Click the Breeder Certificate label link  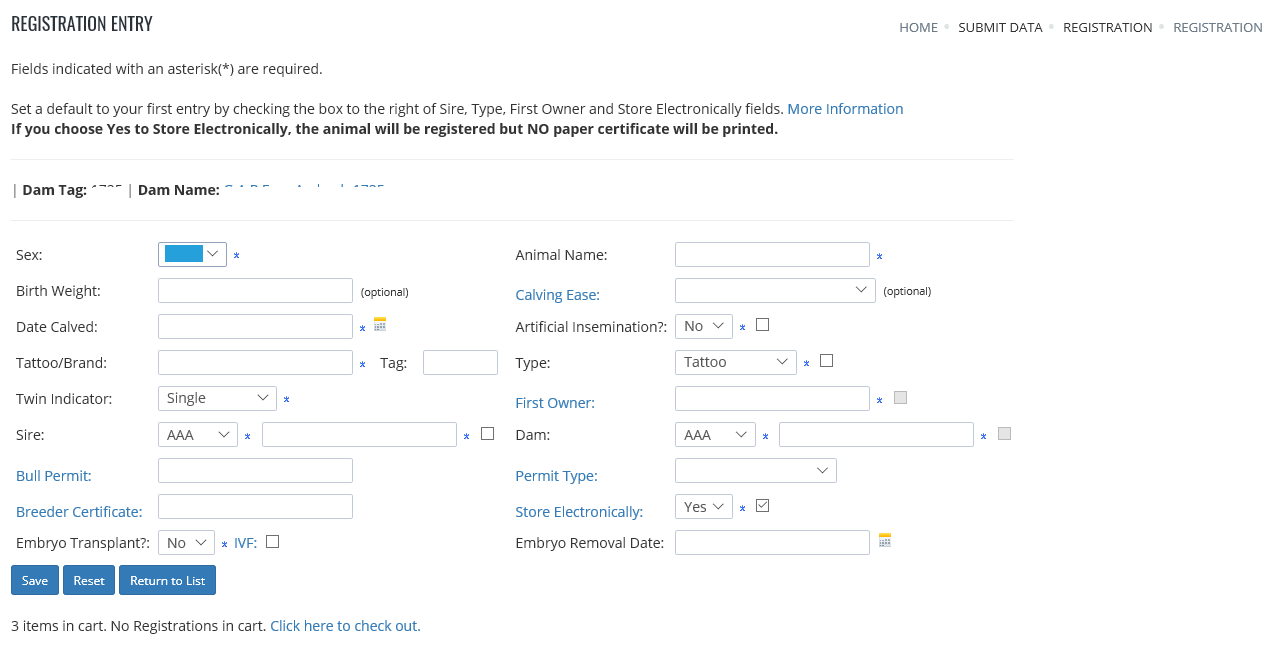click(79, 512)
